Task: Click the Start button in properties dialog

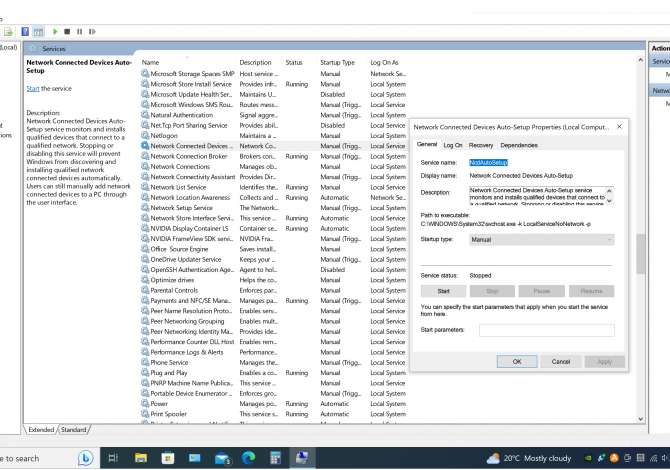Action: 444,291
